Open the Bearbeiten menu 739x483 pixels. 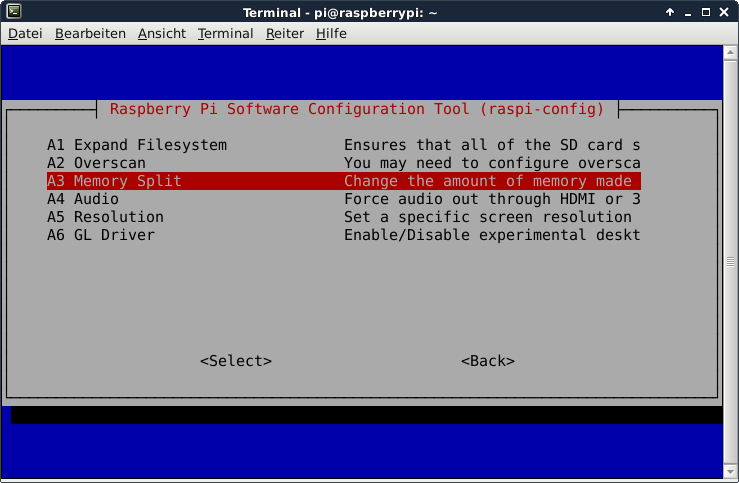pyautogui.click(x=90, y=33)
